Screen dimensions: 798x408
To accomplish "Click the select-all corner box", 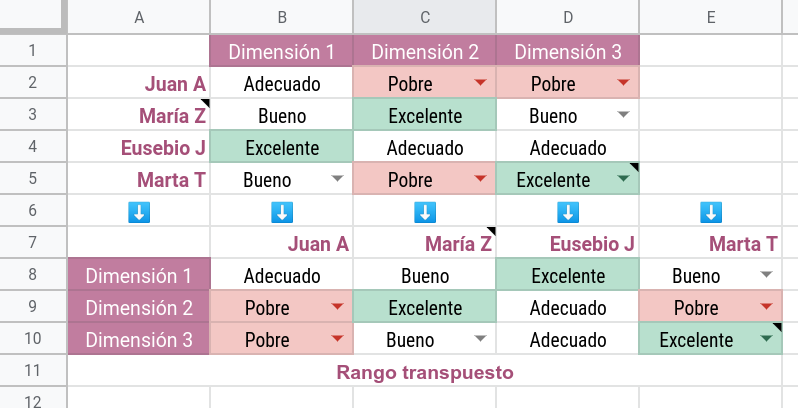I will click(x=33, y=15).
